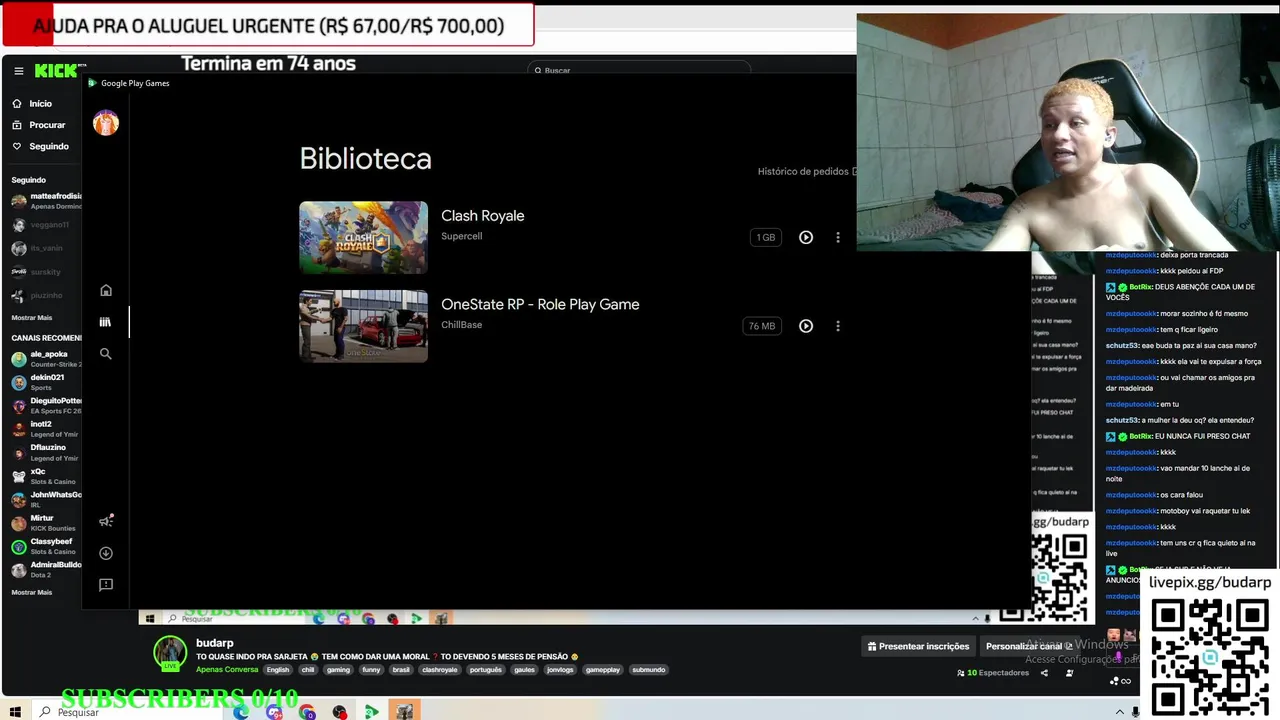Expand recommended channels with bottom Mostrar Mais
Viewport: 1280px width, 720px height.
coord(32,592)
